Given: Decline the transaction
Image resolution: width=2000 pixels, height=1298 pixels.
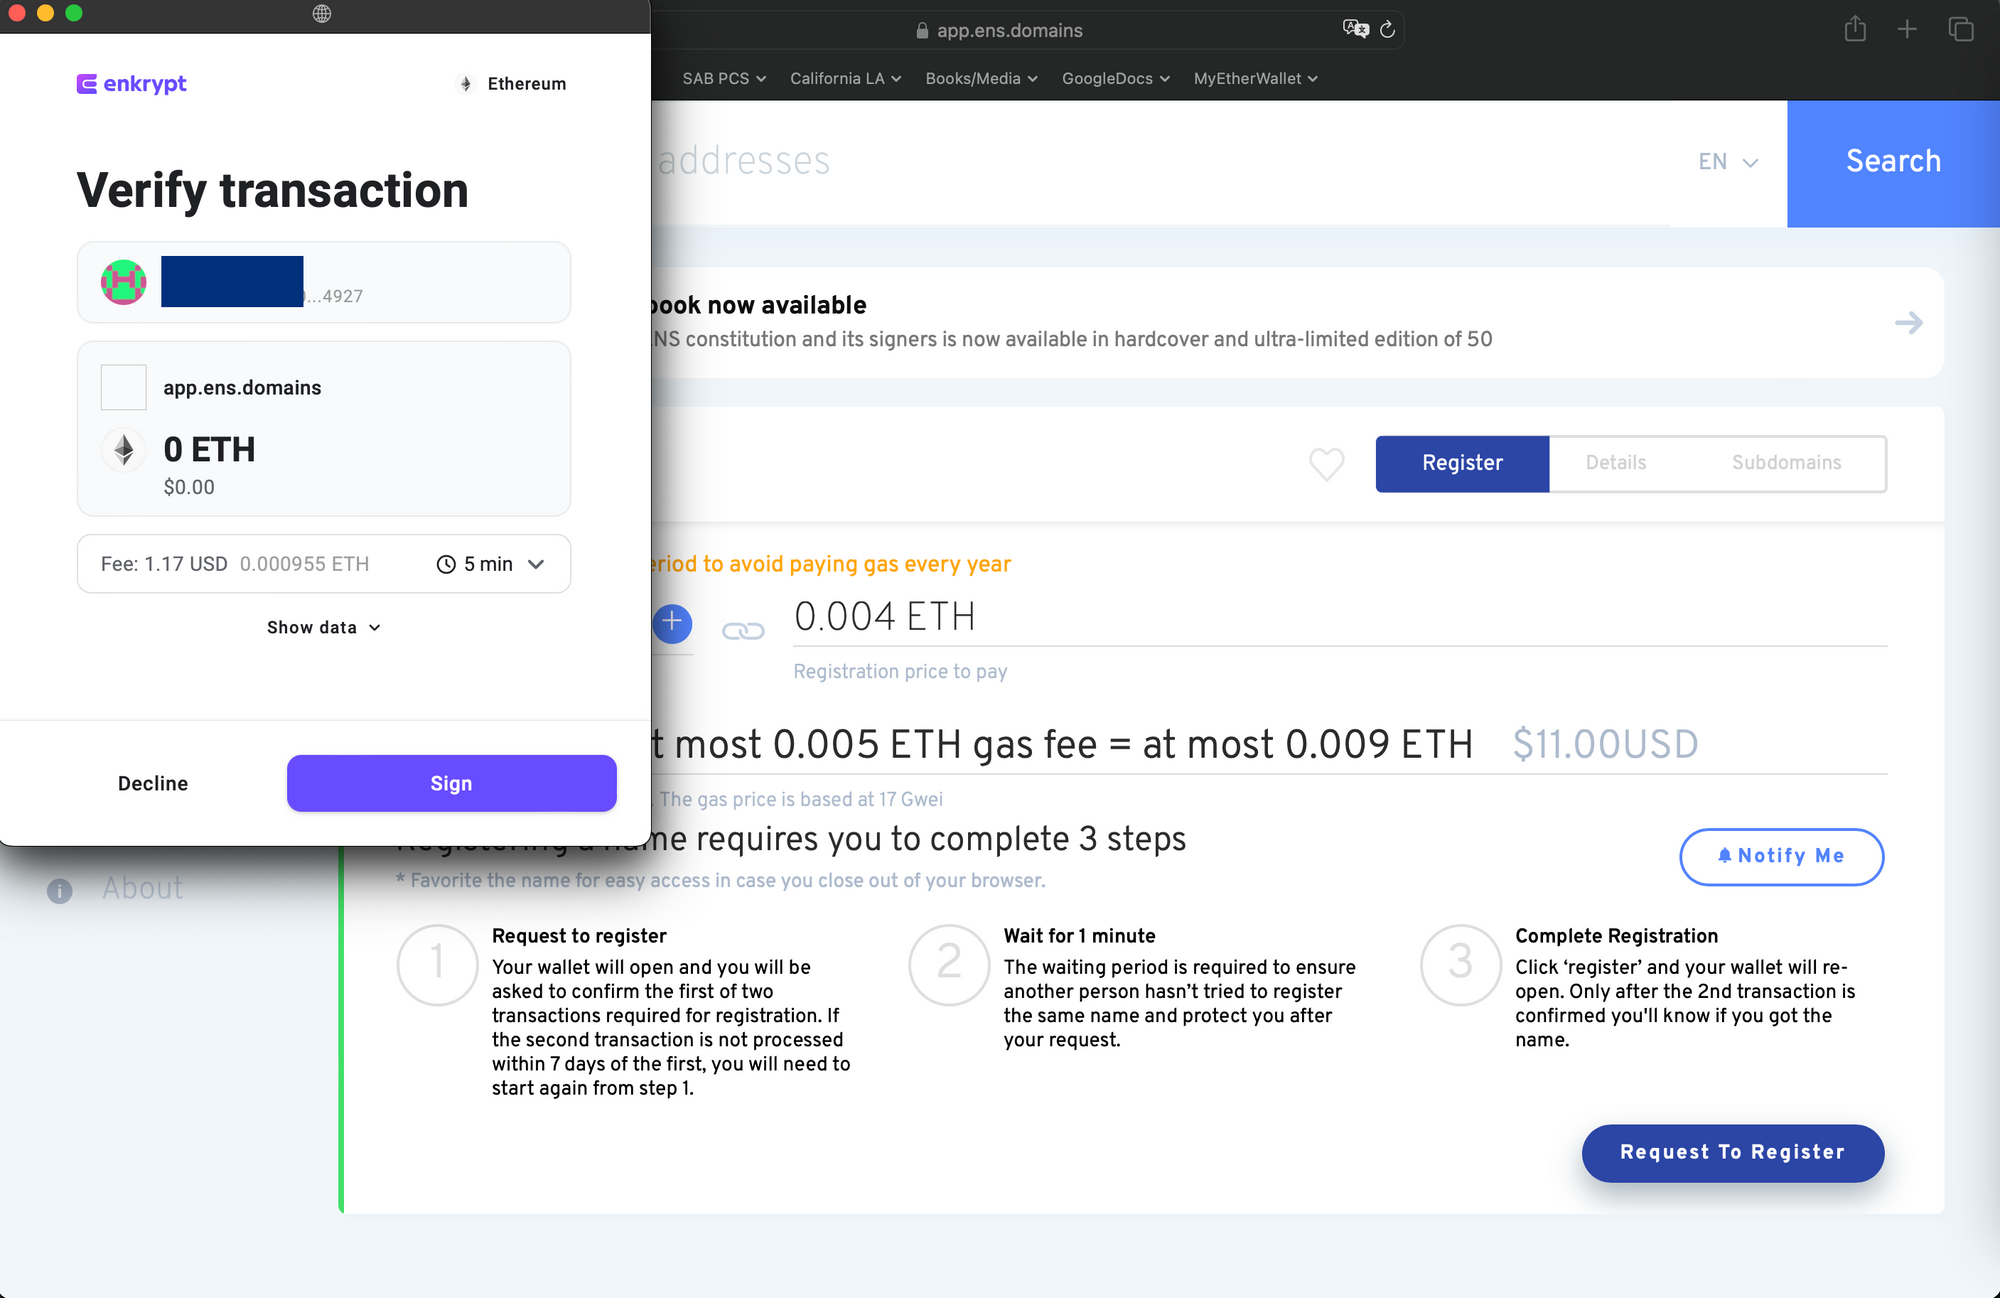Looking at the screenshot, I should coord(153,783).
